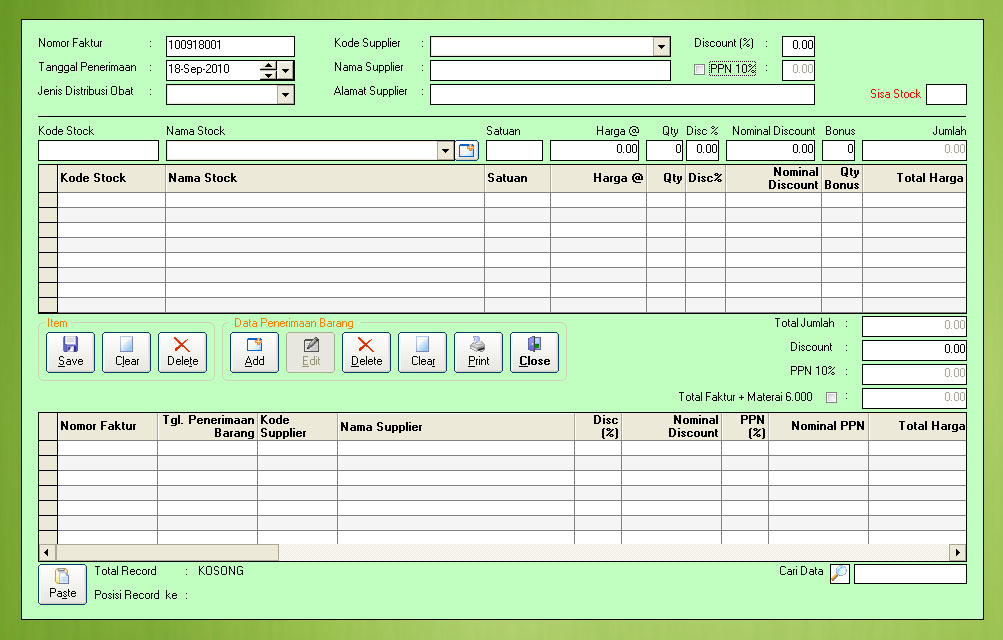Screen dimensions: 1003x640
Task: Open the Tanggal Penerimaan calendar dropdown
Action: click(x=286, y=70)
